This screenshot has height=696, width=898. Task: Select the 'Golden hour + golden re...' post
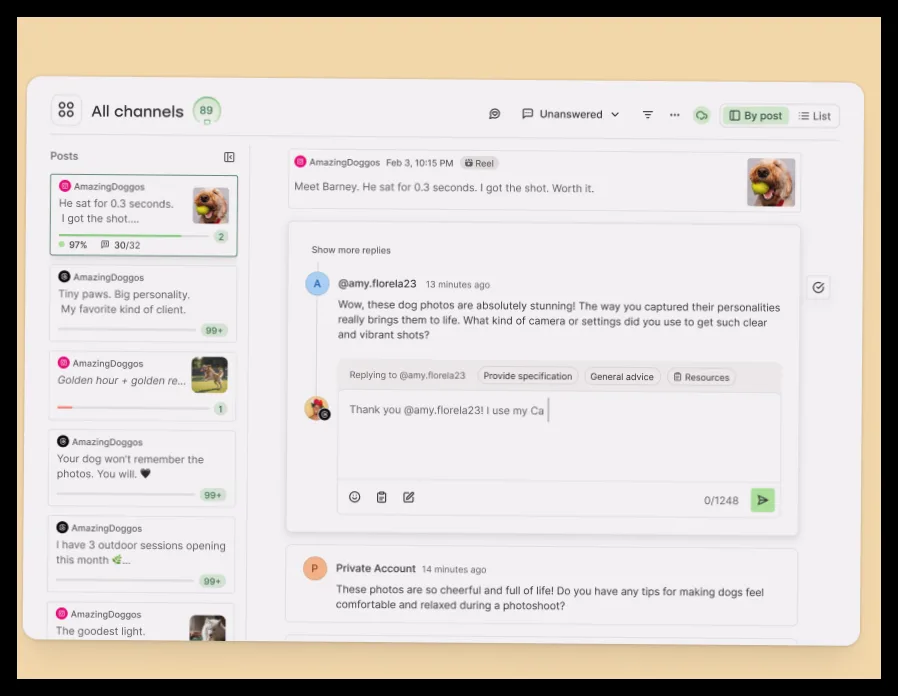(x=142, y=386)
